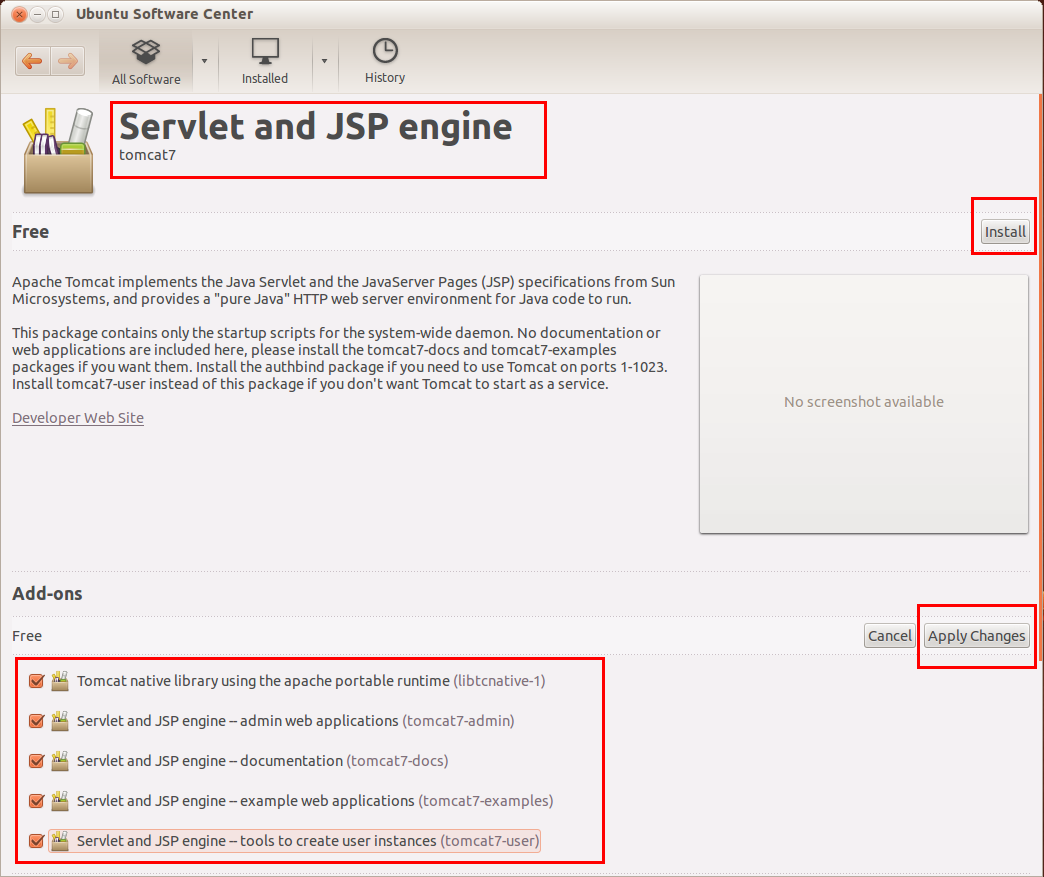Uncheck the tomcat7-docs add-on checkbox

point(37,761)
